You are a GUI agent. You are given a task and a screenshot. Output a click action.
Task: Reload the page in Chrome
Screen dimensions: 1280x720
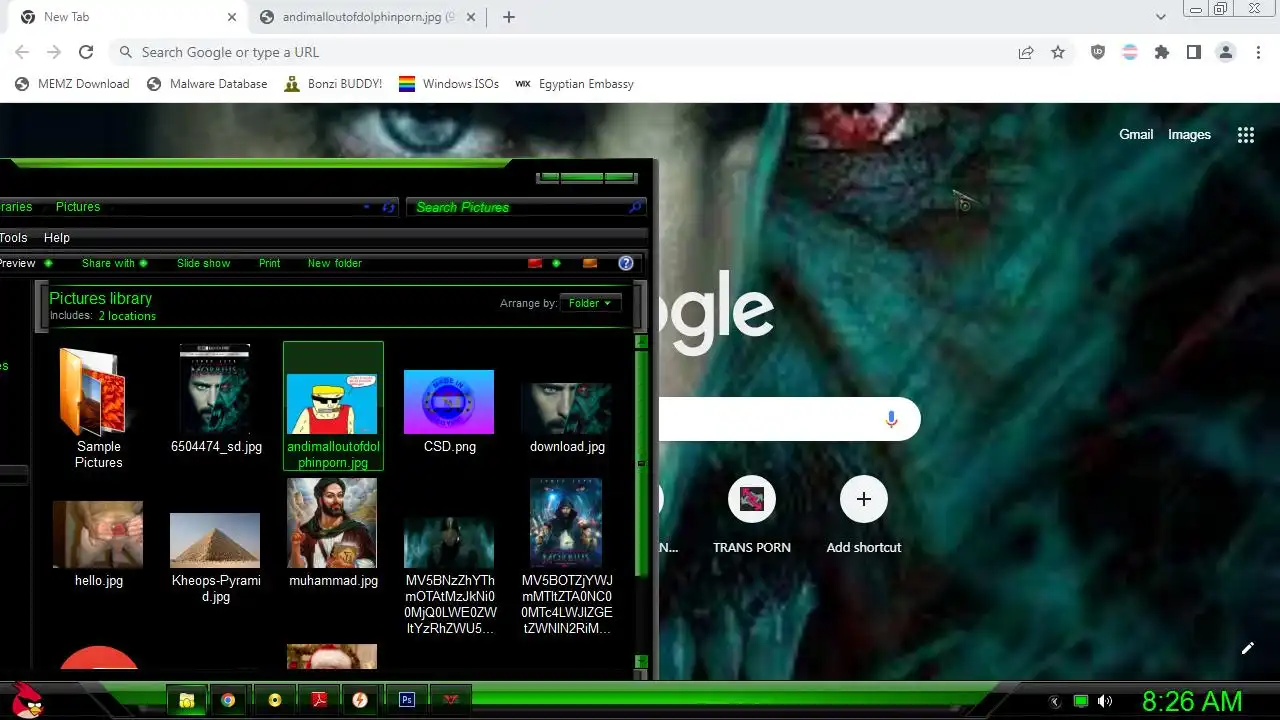pyautogui.click(x=86, y=52)
